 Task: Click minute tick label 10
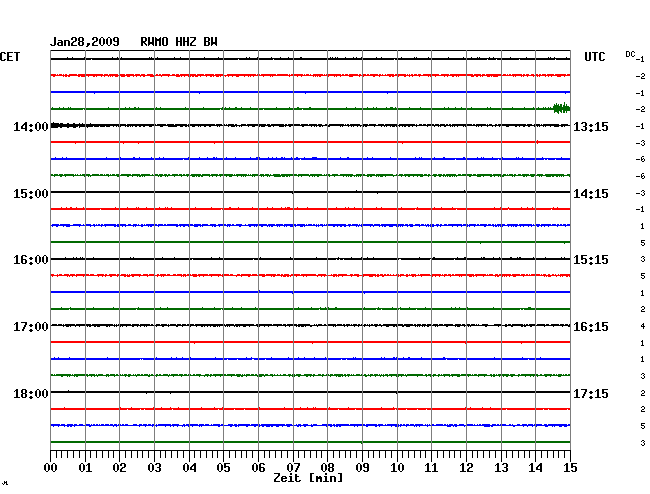(x=397, y=468)
